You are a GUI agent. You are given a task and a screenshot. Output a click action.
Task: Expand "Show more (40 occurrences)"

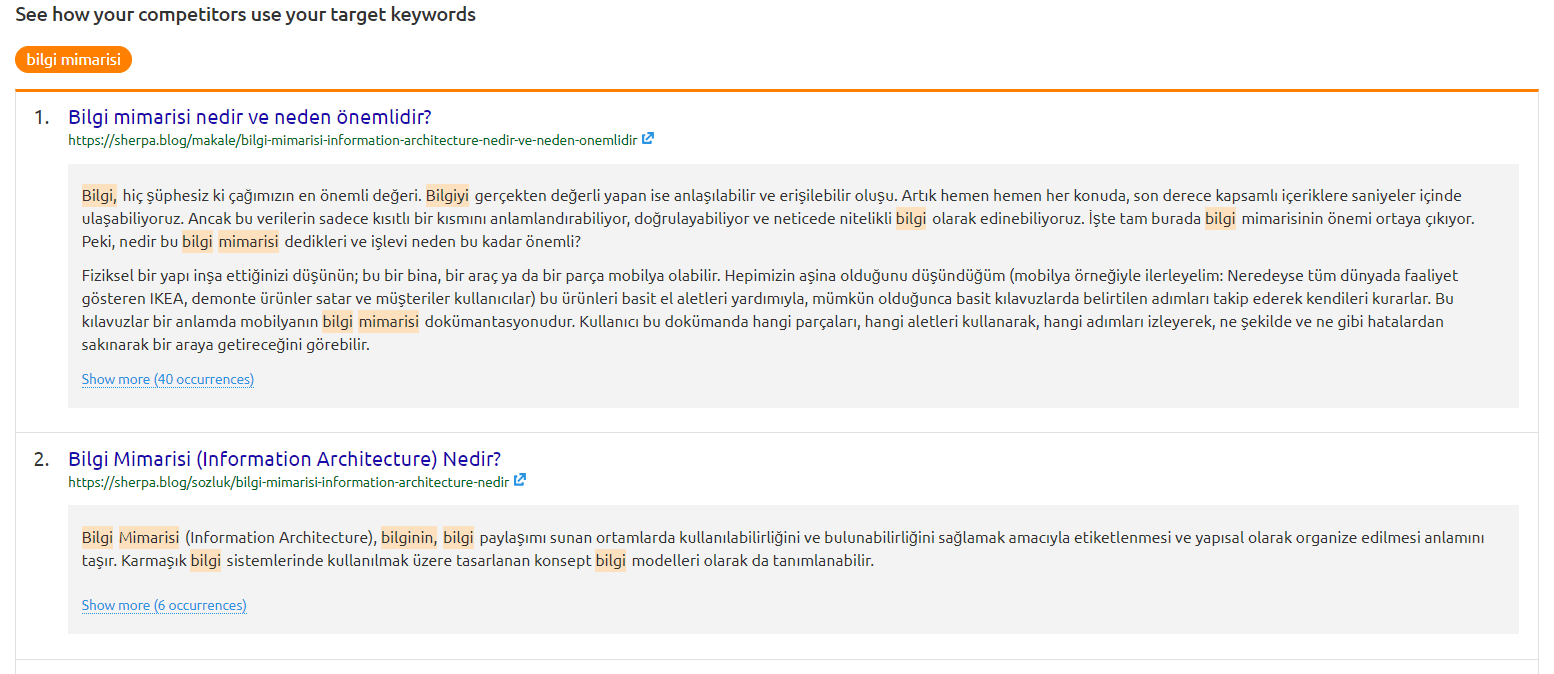pyautogui.click(x=167, y=379)
